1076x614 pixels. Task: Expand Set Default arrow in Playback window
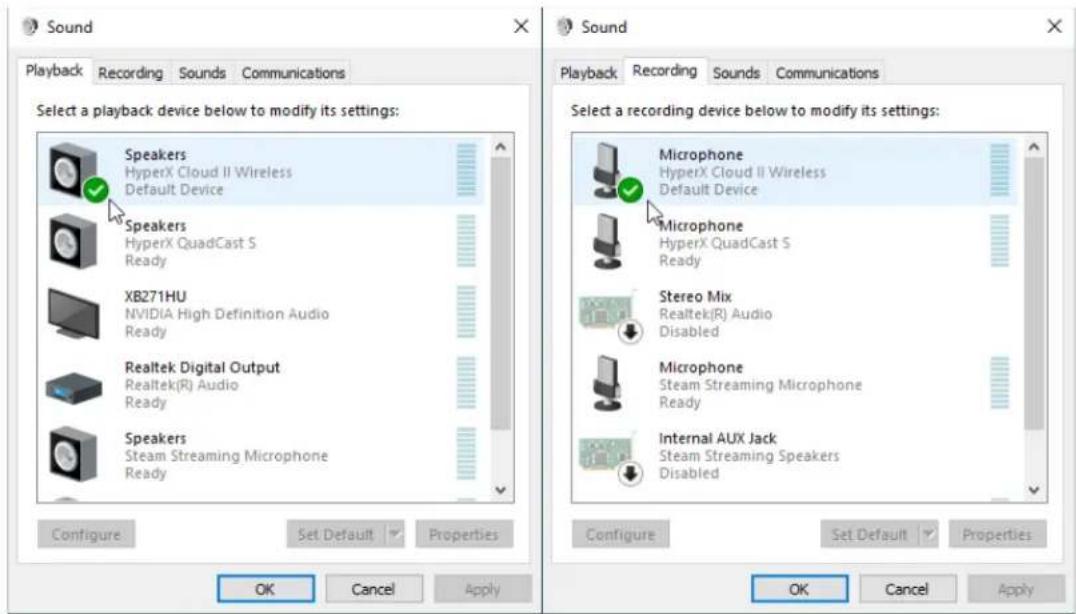395,534
